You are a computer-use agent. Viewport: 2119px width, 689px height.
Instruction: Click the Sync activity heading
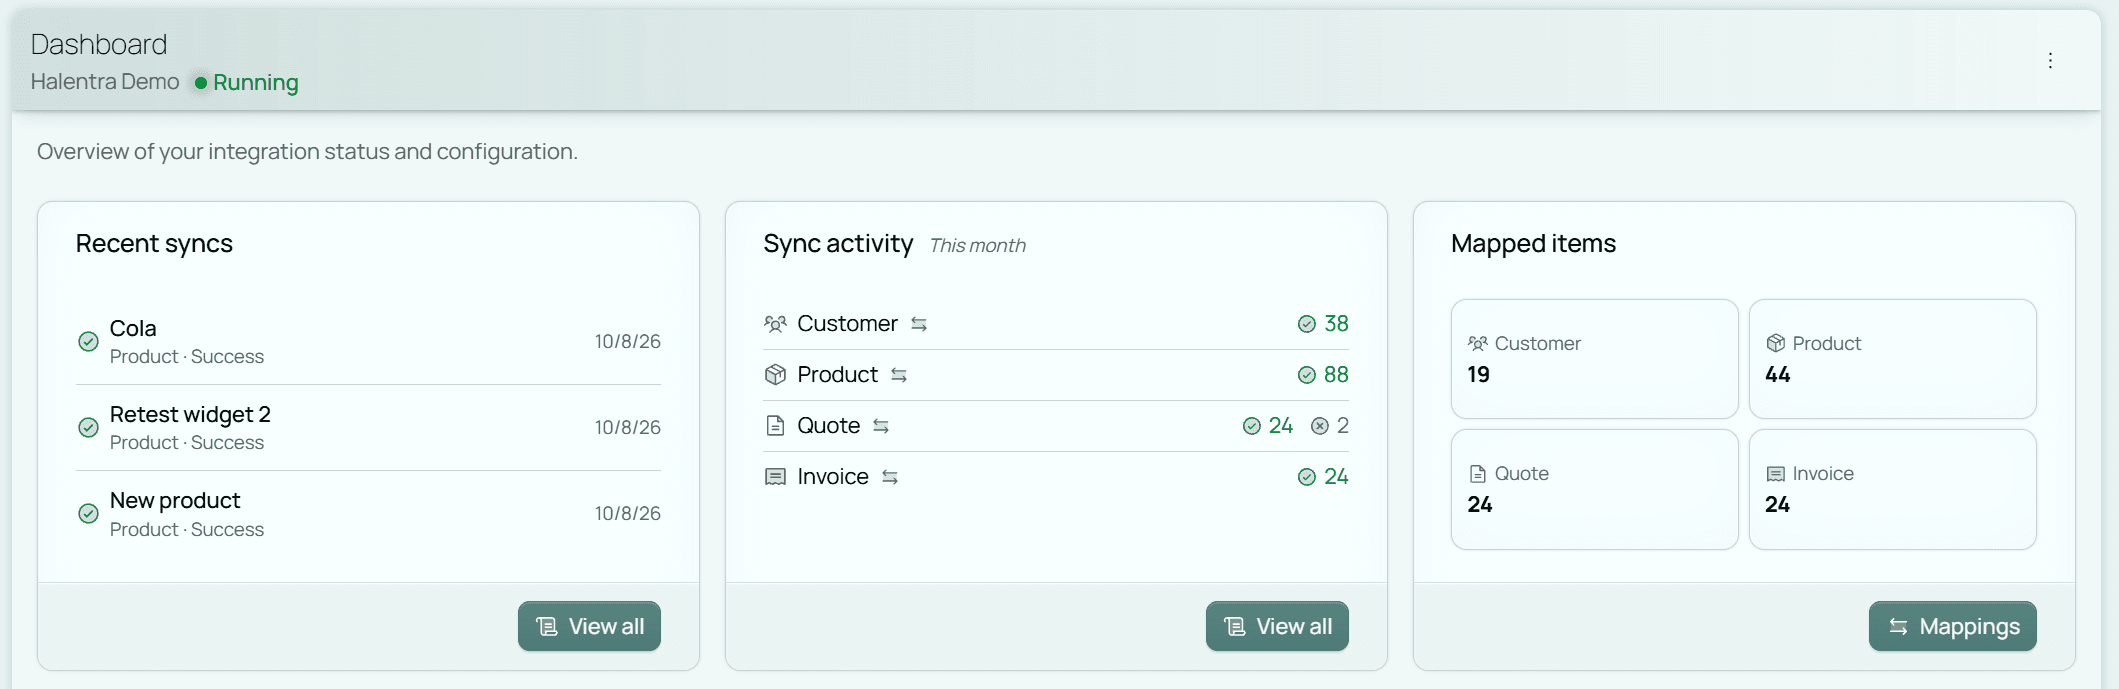[838, 244]
